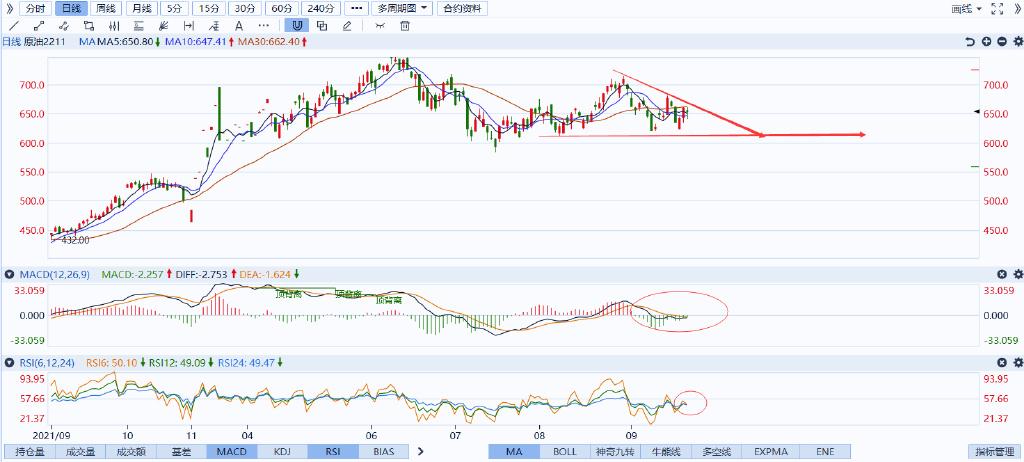Enter fullscreen chart mode
The width and height of the screenshot is (1024, 462).
[x=996, y=8]
